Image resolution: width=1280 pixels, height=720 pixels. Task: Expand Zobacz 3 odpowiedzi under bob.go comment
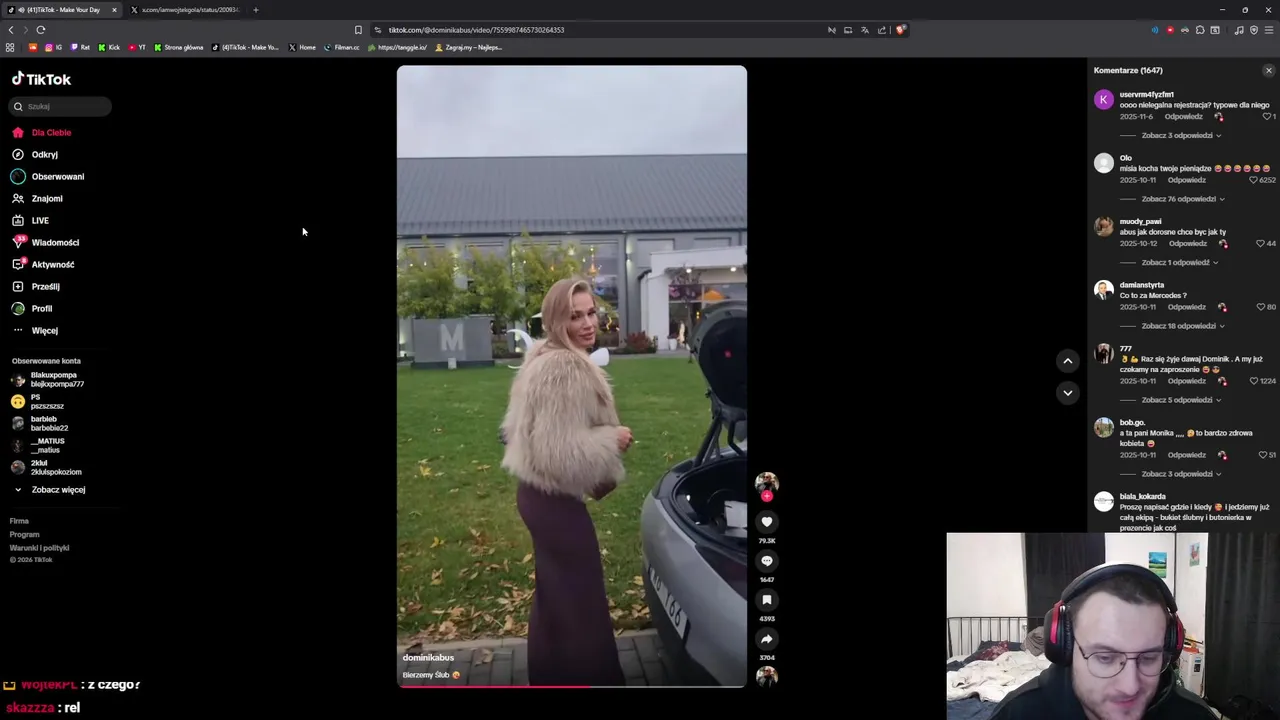(x=1181, y=474)
